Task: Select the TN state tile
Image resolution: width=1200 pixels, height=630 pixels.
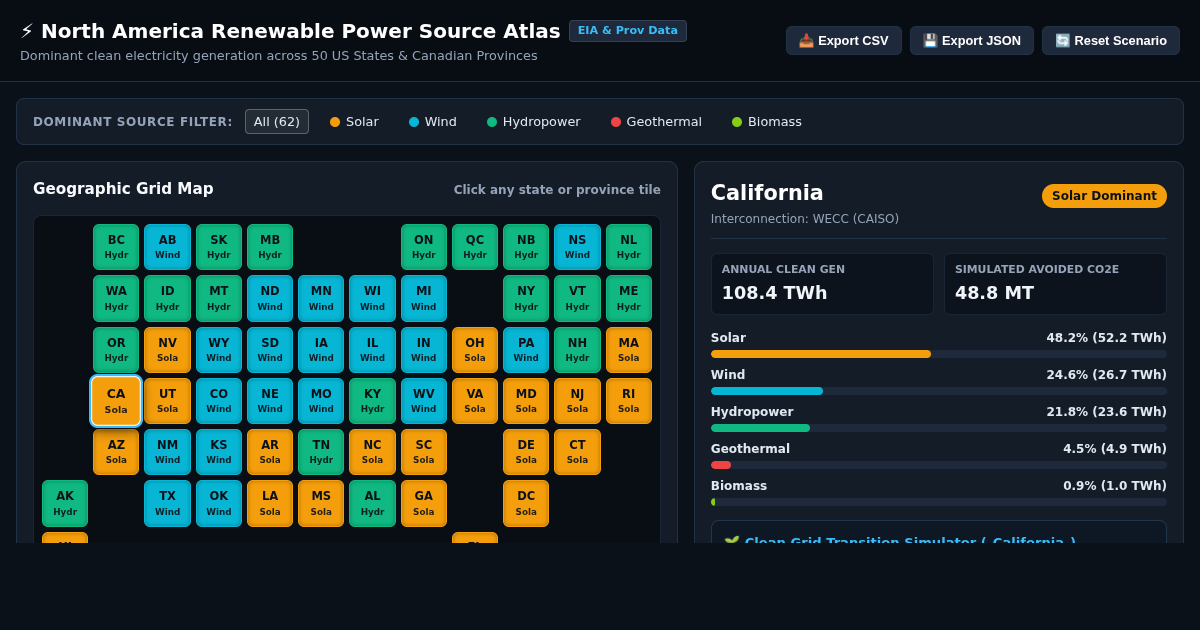Action: pyautogui.click(x=321, y=452)
